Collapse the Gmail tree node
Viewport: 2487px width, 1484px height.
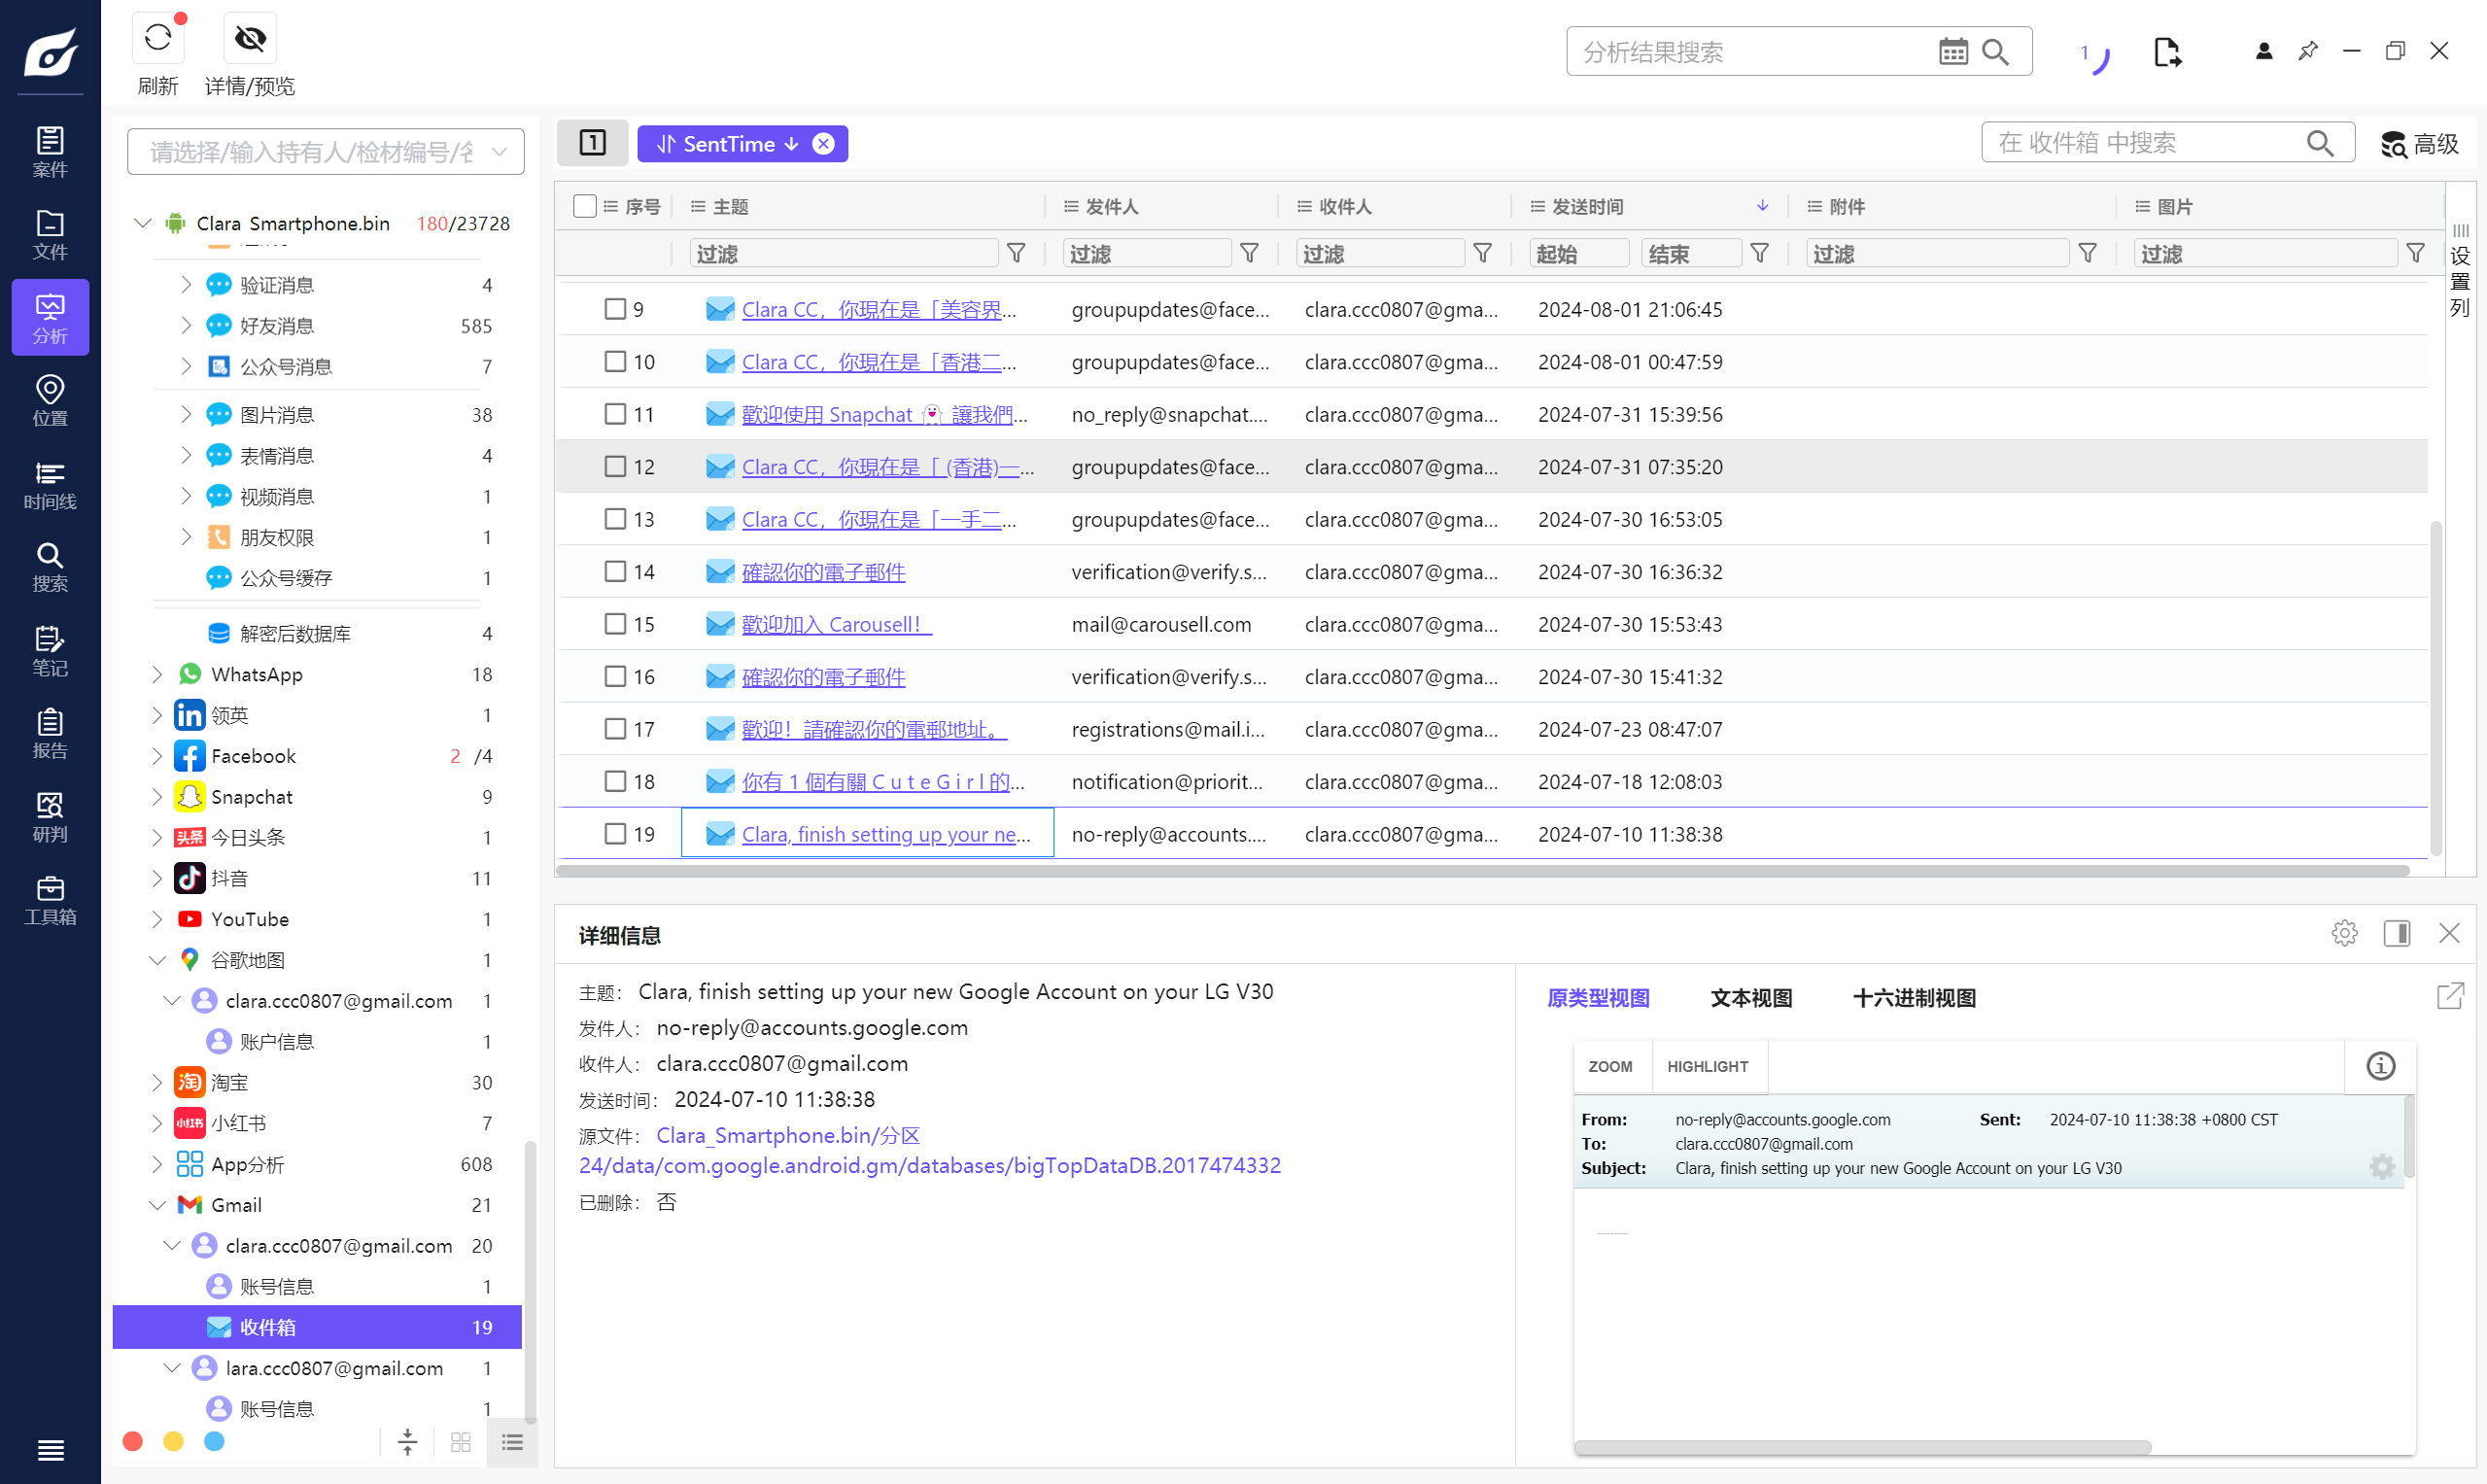(157, 1205)
